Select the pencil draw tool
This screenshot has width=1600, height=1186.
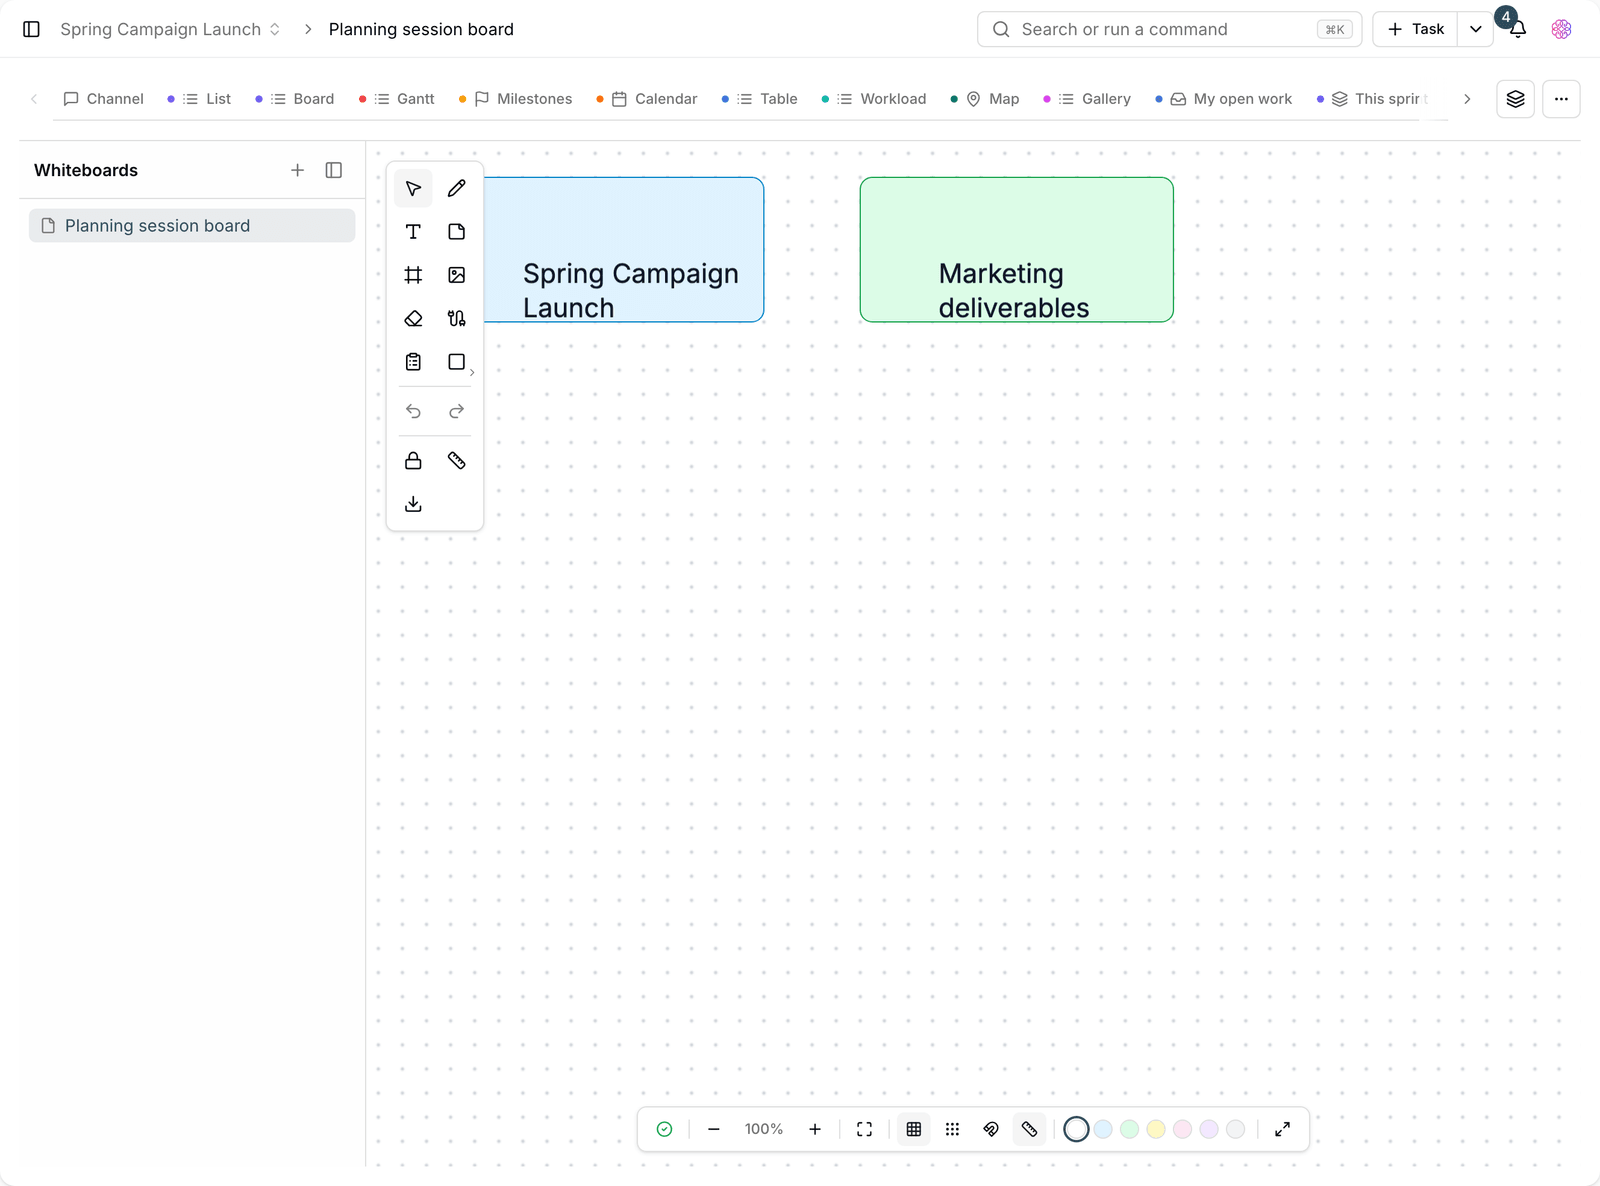click(x=456, y=188)
